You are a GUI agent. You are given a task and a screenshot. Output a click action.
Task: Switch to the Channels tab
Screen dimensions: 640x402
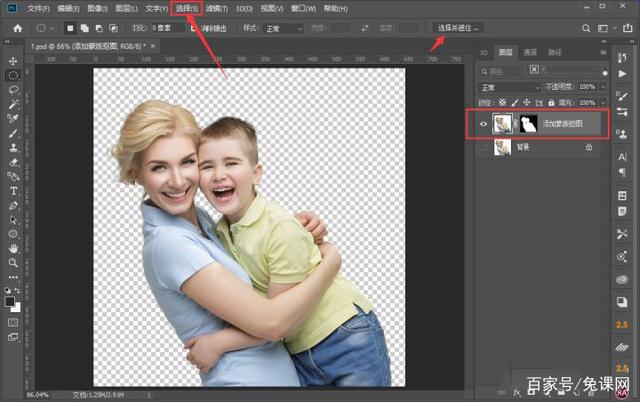(x=530, y=52)
